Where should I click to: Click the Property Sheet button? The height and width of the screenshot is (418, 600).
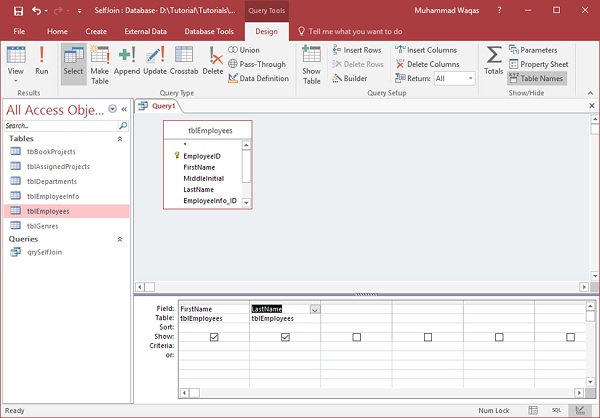(538, 64)
